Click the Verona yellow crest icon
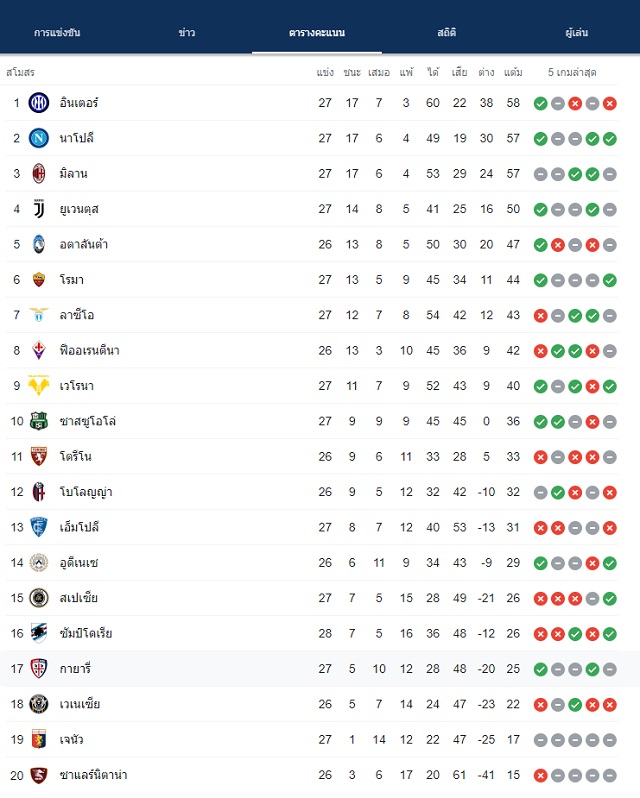The width and height of the screenshot is (640, 798). (39, 386)
